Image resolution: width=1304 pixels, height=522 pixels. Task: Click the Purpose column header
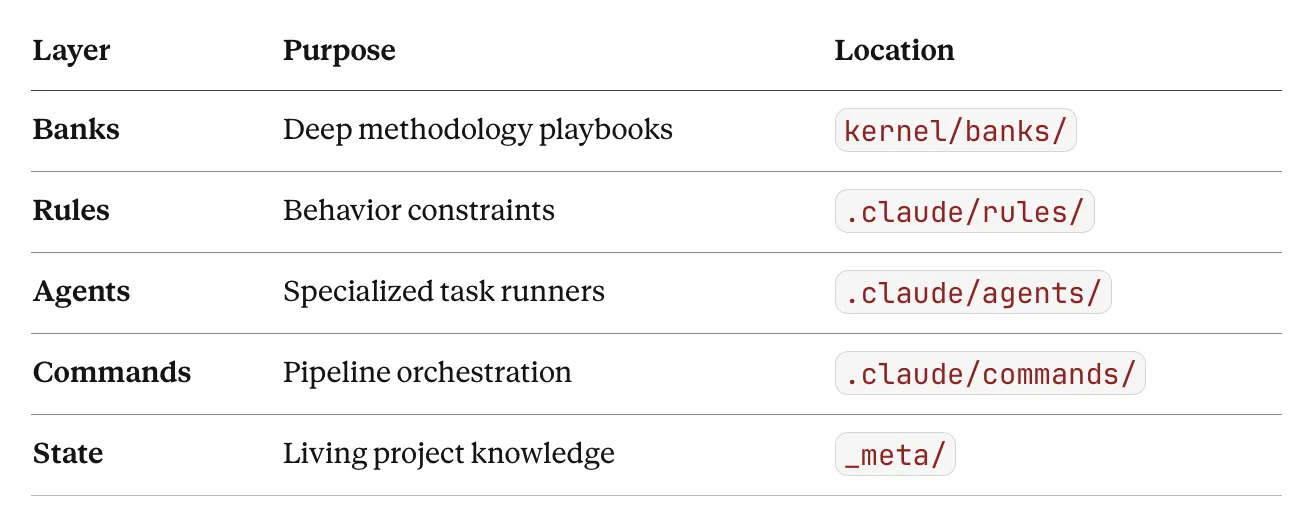click(339, 50)
